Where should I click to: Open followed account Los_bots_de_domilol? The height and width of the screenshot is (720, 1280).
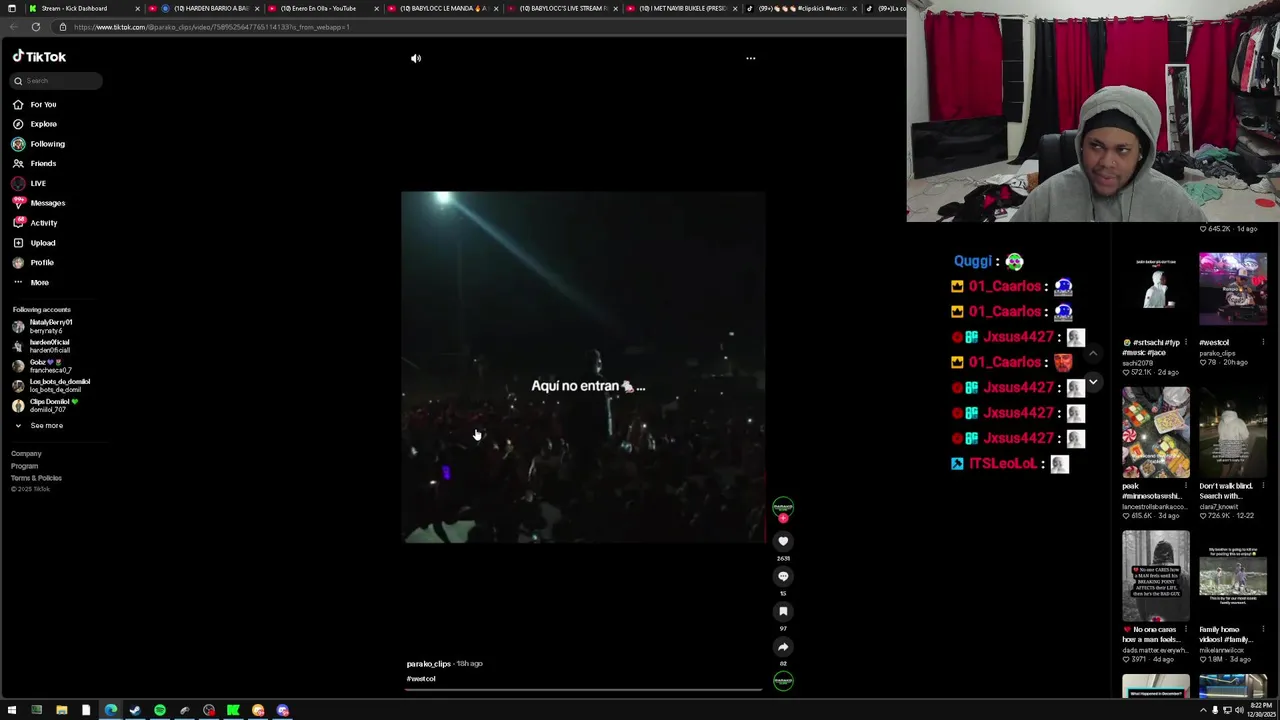(x=50, y=385)
